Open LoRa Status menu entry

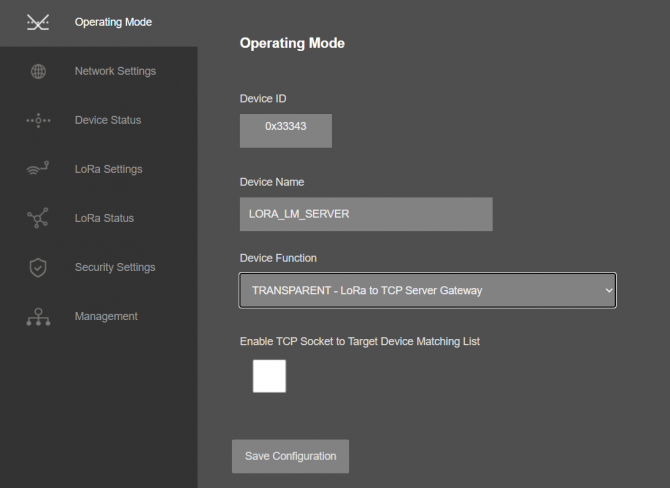pos(104,218)
